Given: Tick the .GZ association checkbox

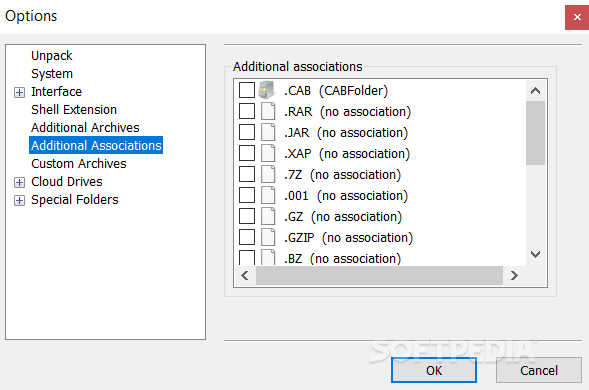Looking at the screenshot, I should pyautogui.click(x=247, y=216).
